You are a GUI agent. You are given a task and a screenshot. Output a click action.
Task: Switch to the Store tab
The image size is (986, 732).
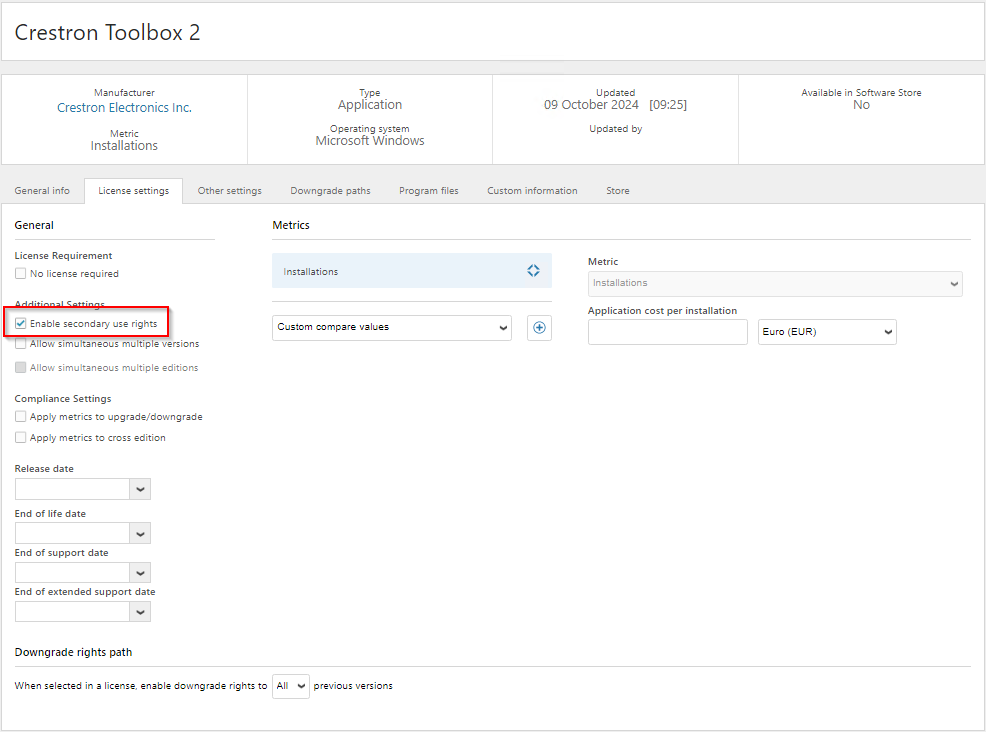618,191
